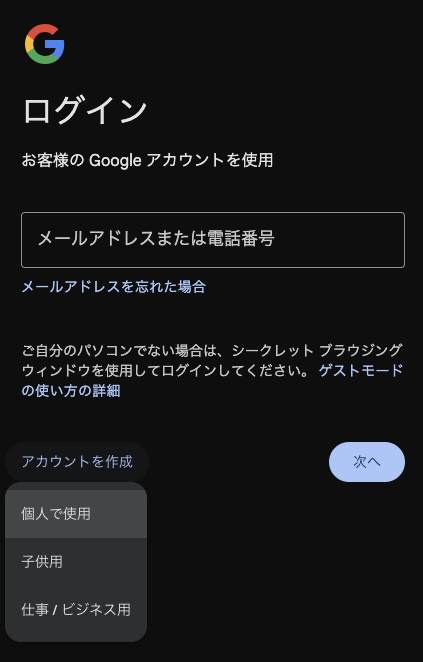Click the ログイン heading text
Screen dimensions: 423x662
84,111
